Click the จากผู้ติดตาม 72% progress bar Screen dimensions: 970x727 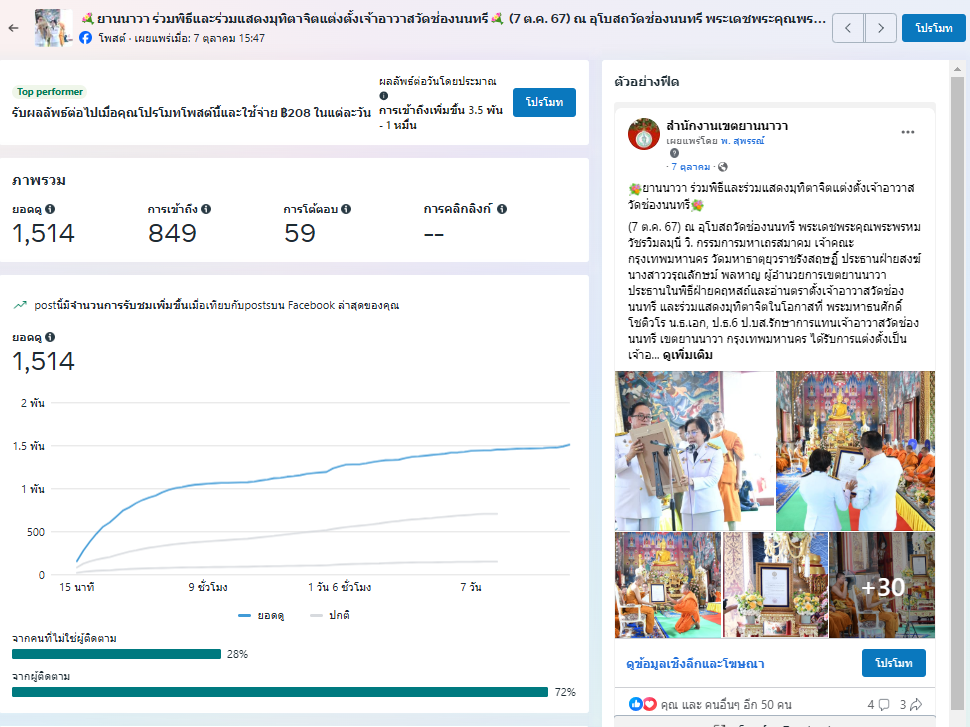[280, 692]
